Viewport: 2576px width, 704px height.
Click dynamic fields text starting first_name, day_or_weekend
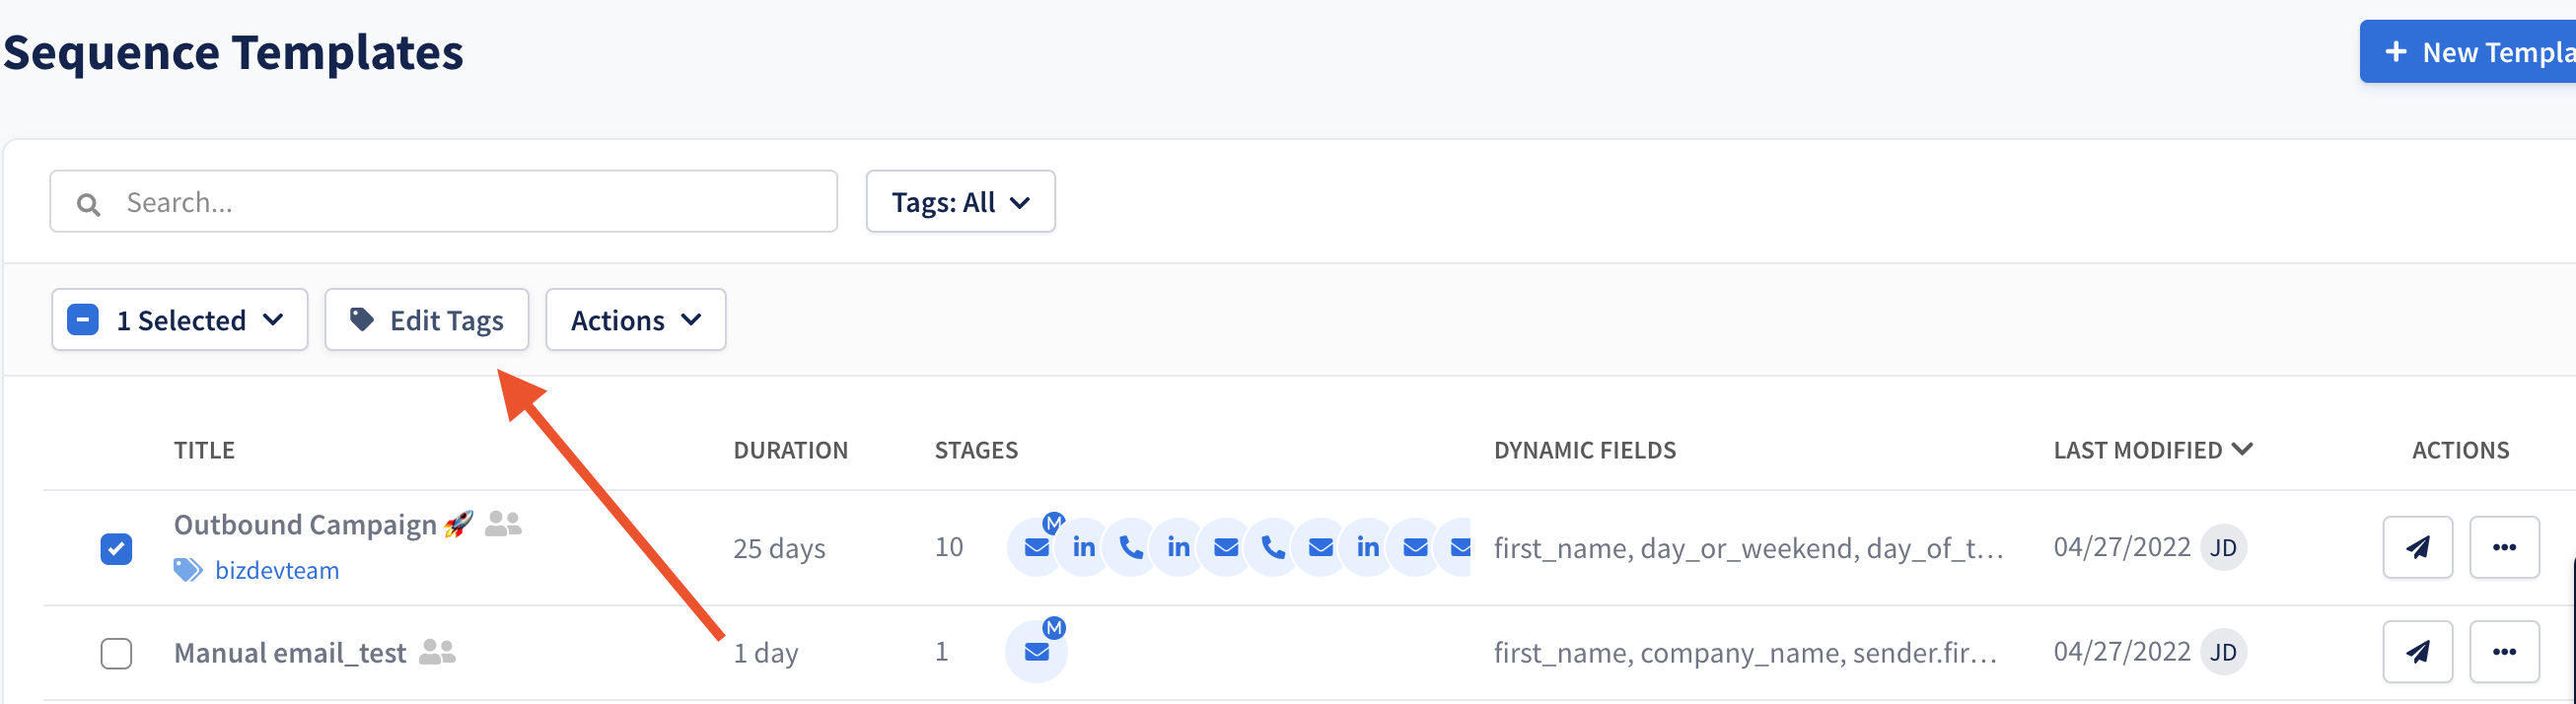pyautogui.click(x=1747, y=548)
